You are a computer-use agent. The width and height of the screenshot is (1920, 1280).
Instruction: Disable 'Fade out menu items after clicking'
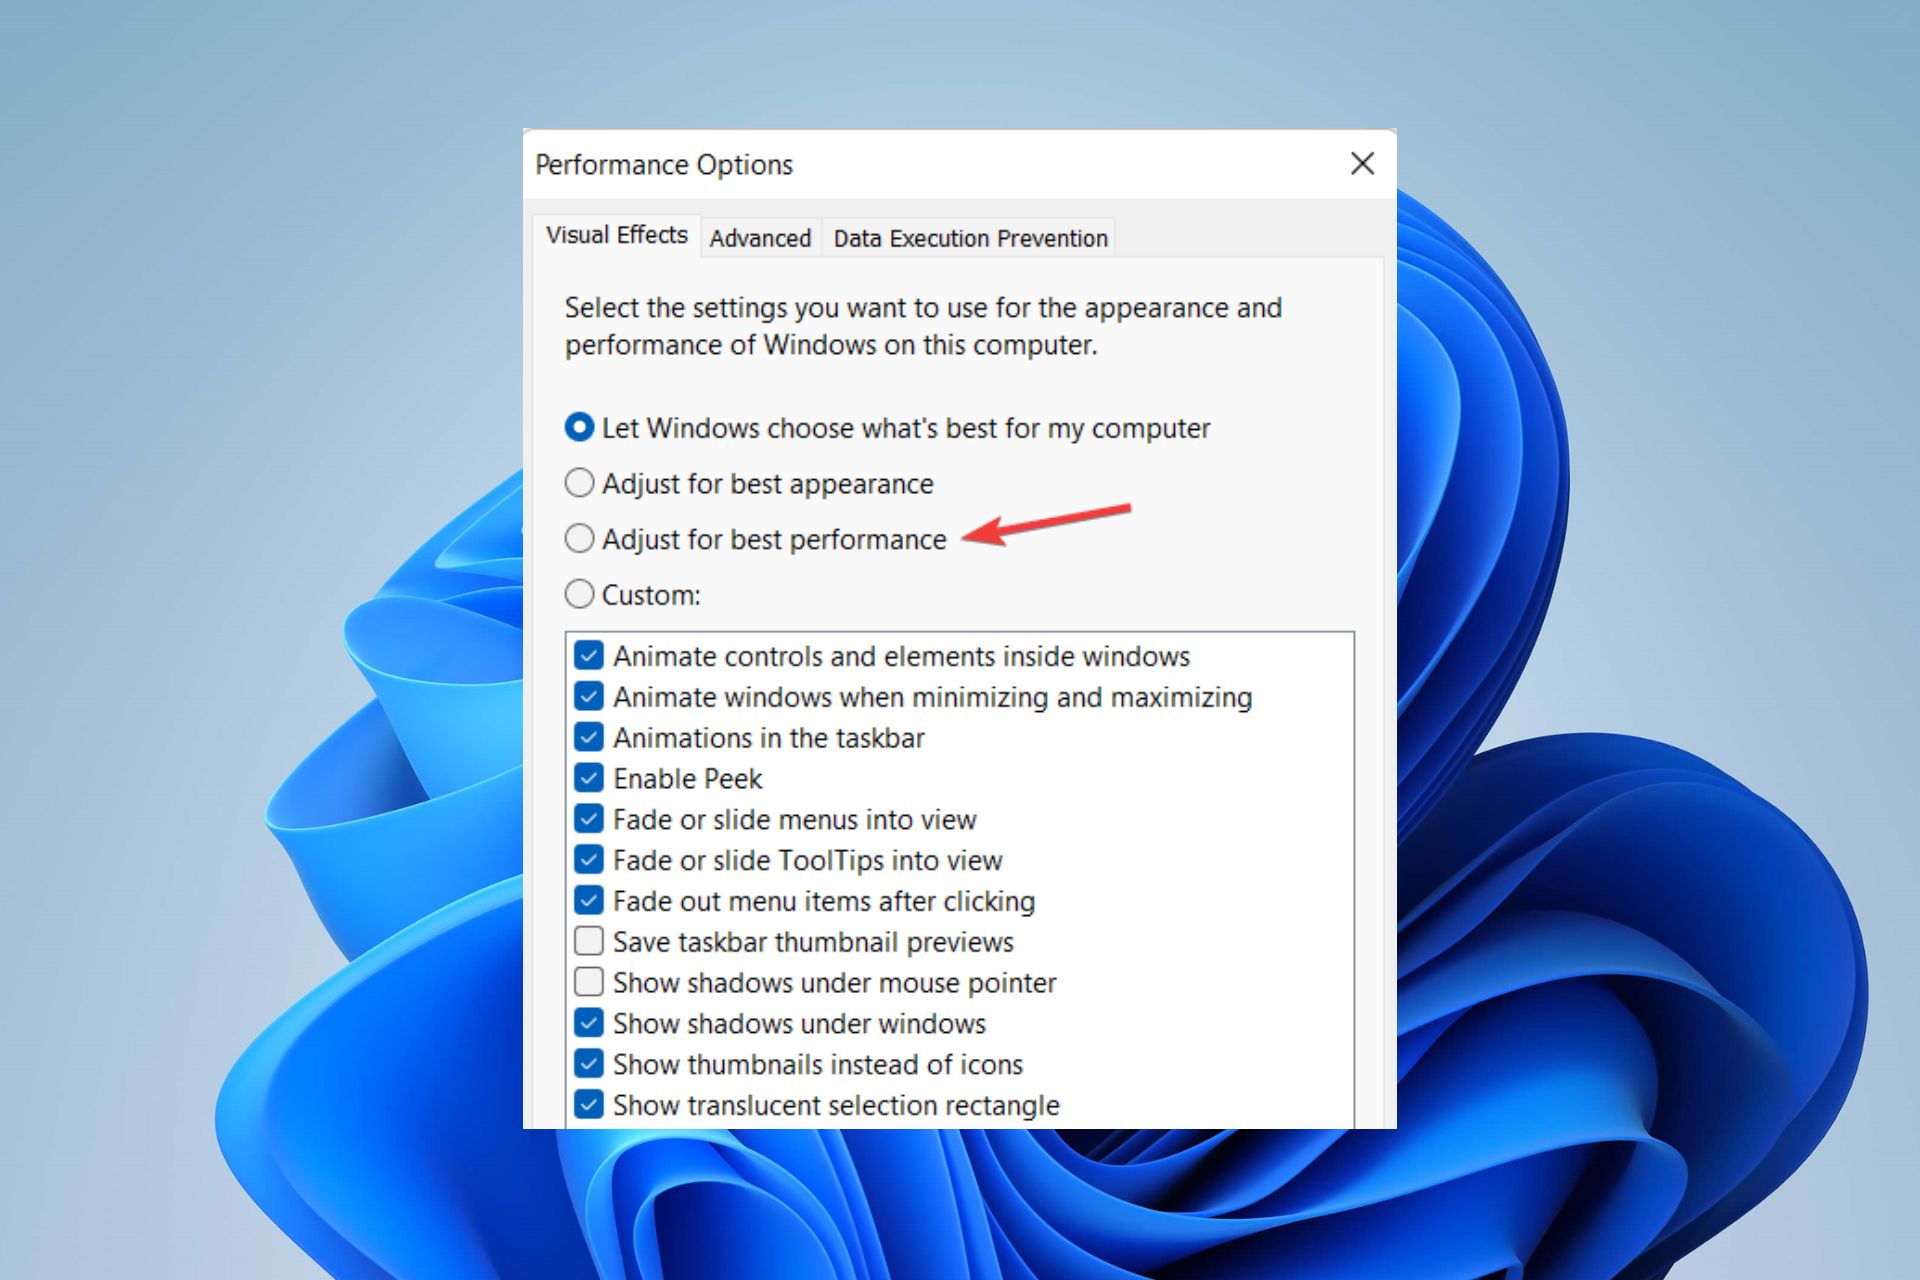pyautogui.click(x=591, y=900)
